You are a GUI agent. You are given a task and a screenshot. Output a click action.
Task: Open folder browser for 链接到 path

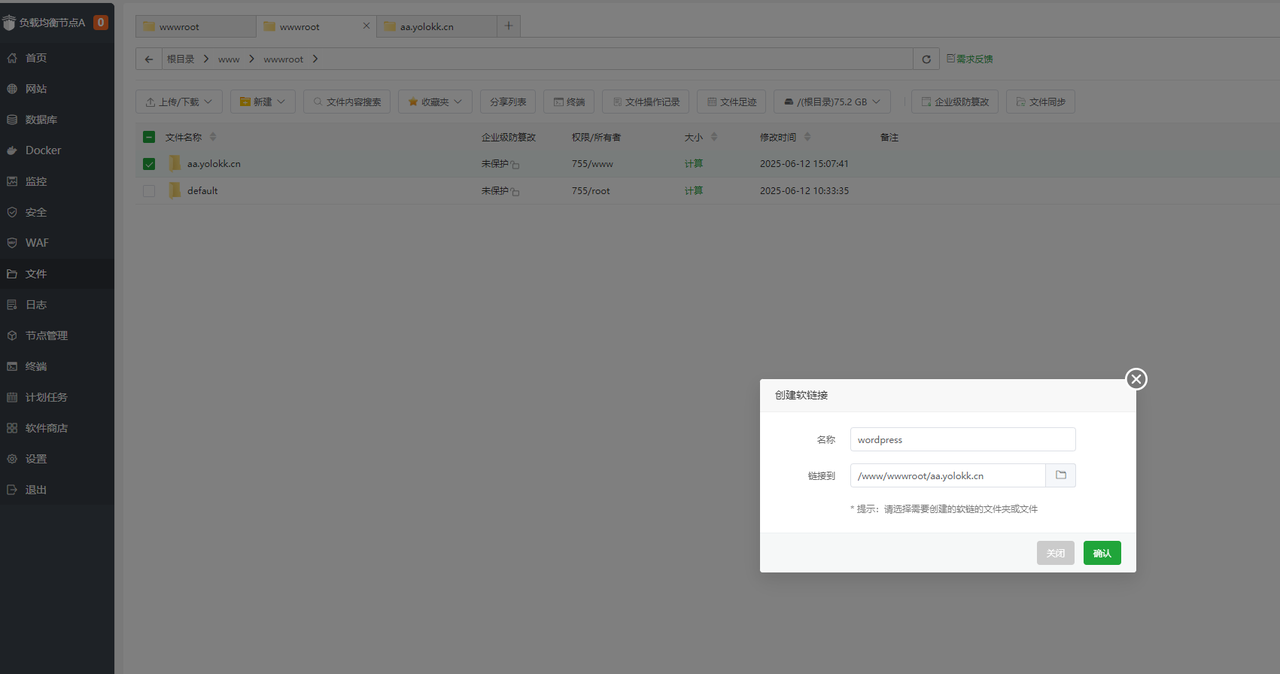[1060, 475]
